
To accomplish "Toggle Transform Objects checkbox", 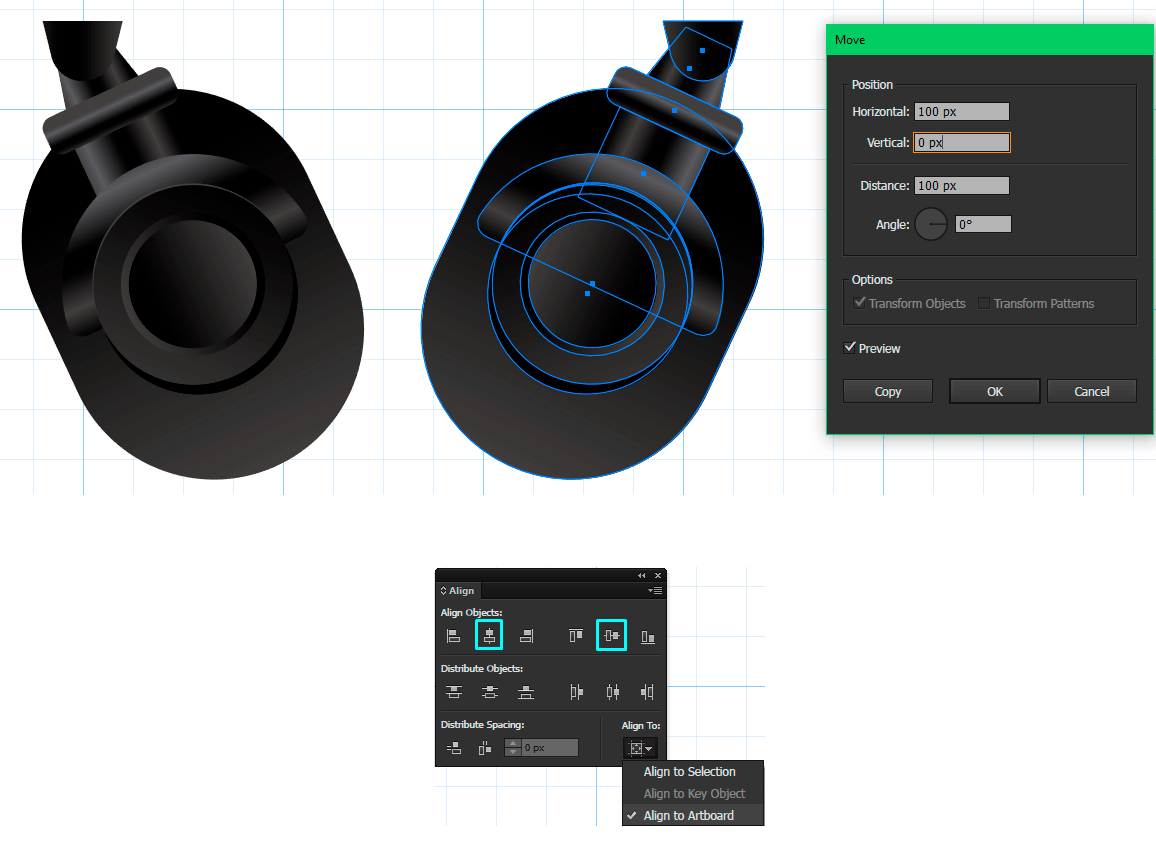I will tap(859, 303).
